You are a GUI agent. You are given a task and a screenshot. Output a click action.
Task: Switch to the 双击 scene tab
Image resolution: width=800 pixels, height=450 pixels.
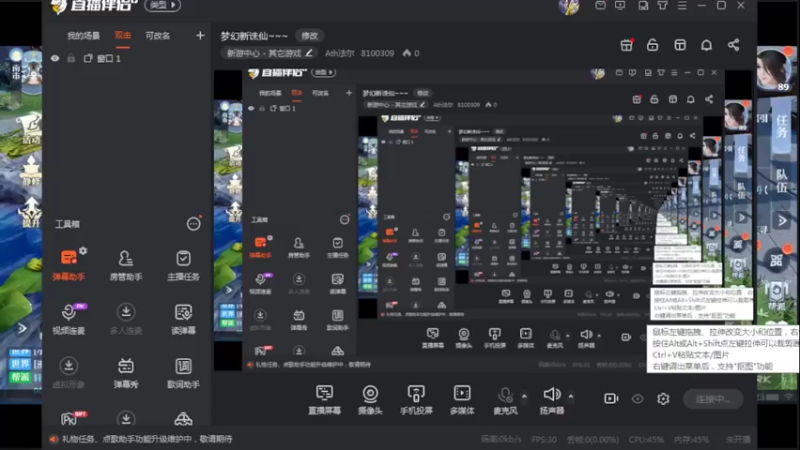tap(122, 36)
